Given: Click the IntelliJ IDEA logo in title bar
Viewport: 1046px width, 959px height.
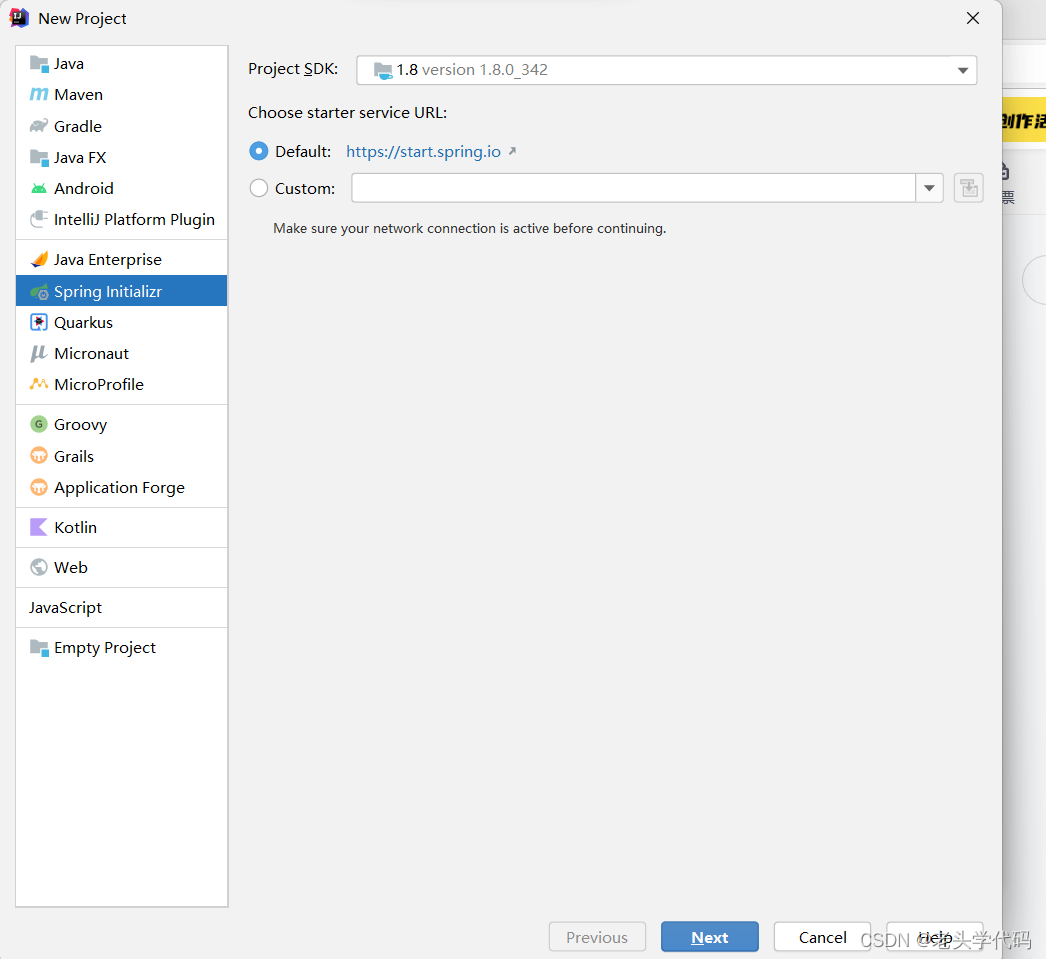Looking at the screenshot, I should (x=19, y=18).
